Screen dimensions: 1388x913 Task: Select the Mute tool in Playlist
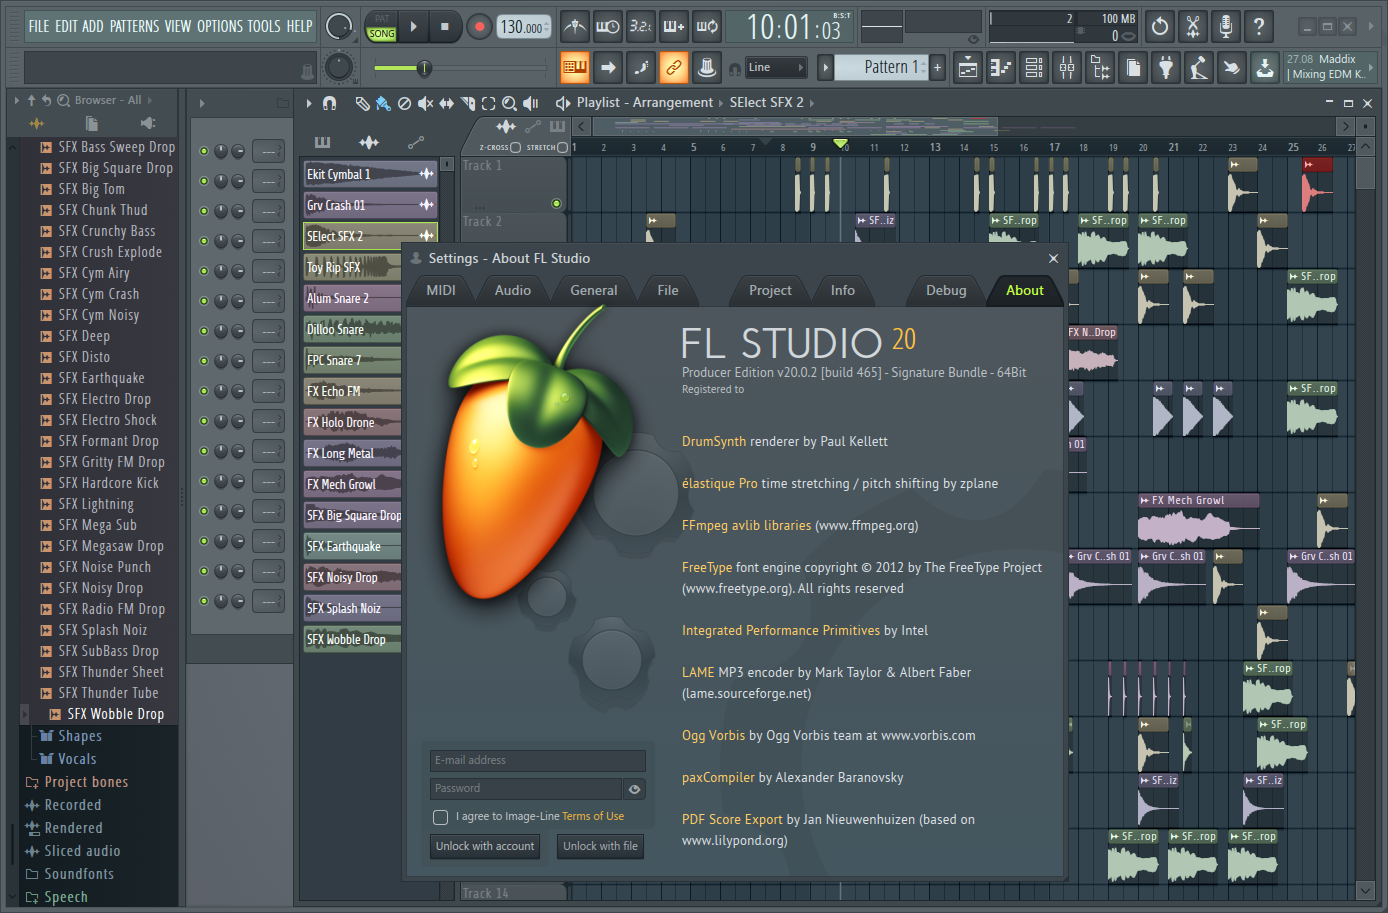(425, 103)
